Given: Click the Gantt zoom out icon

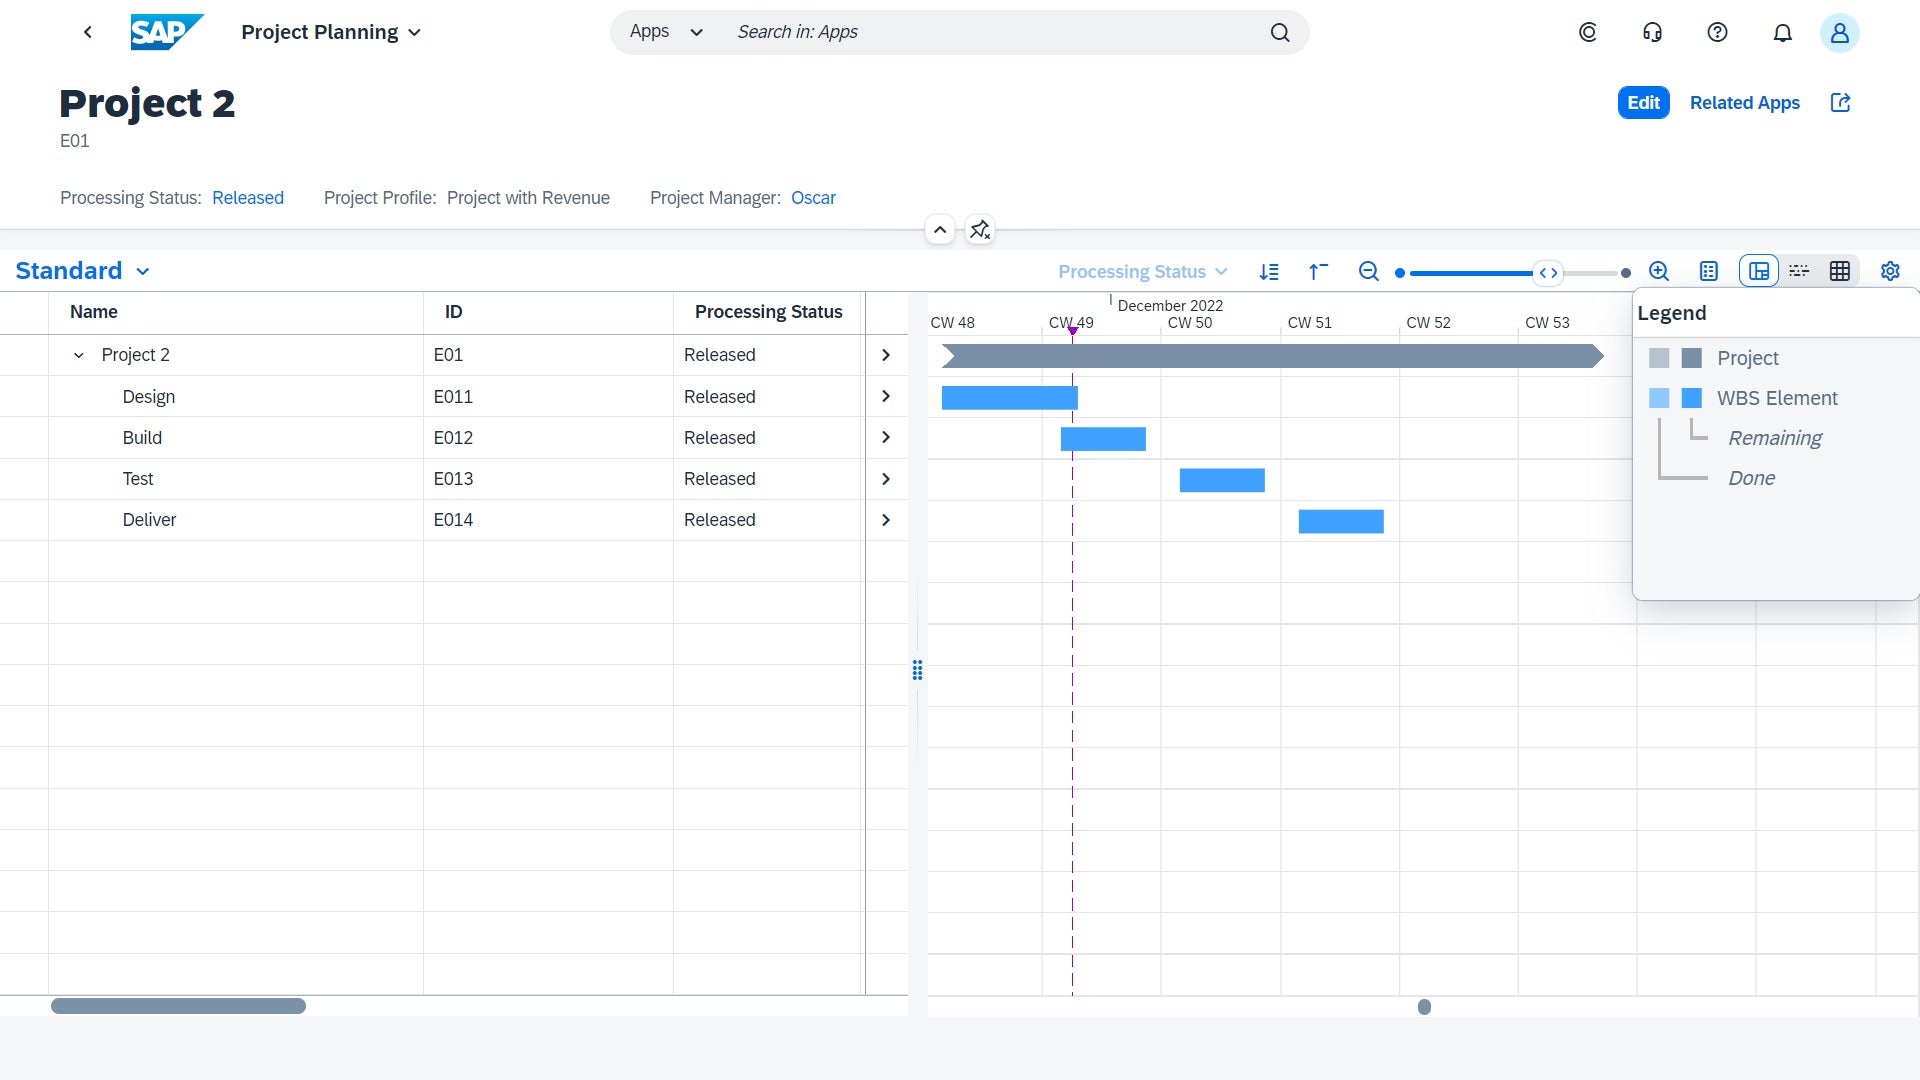Looking at the screenshot, I should click(x=1369, y=272).
